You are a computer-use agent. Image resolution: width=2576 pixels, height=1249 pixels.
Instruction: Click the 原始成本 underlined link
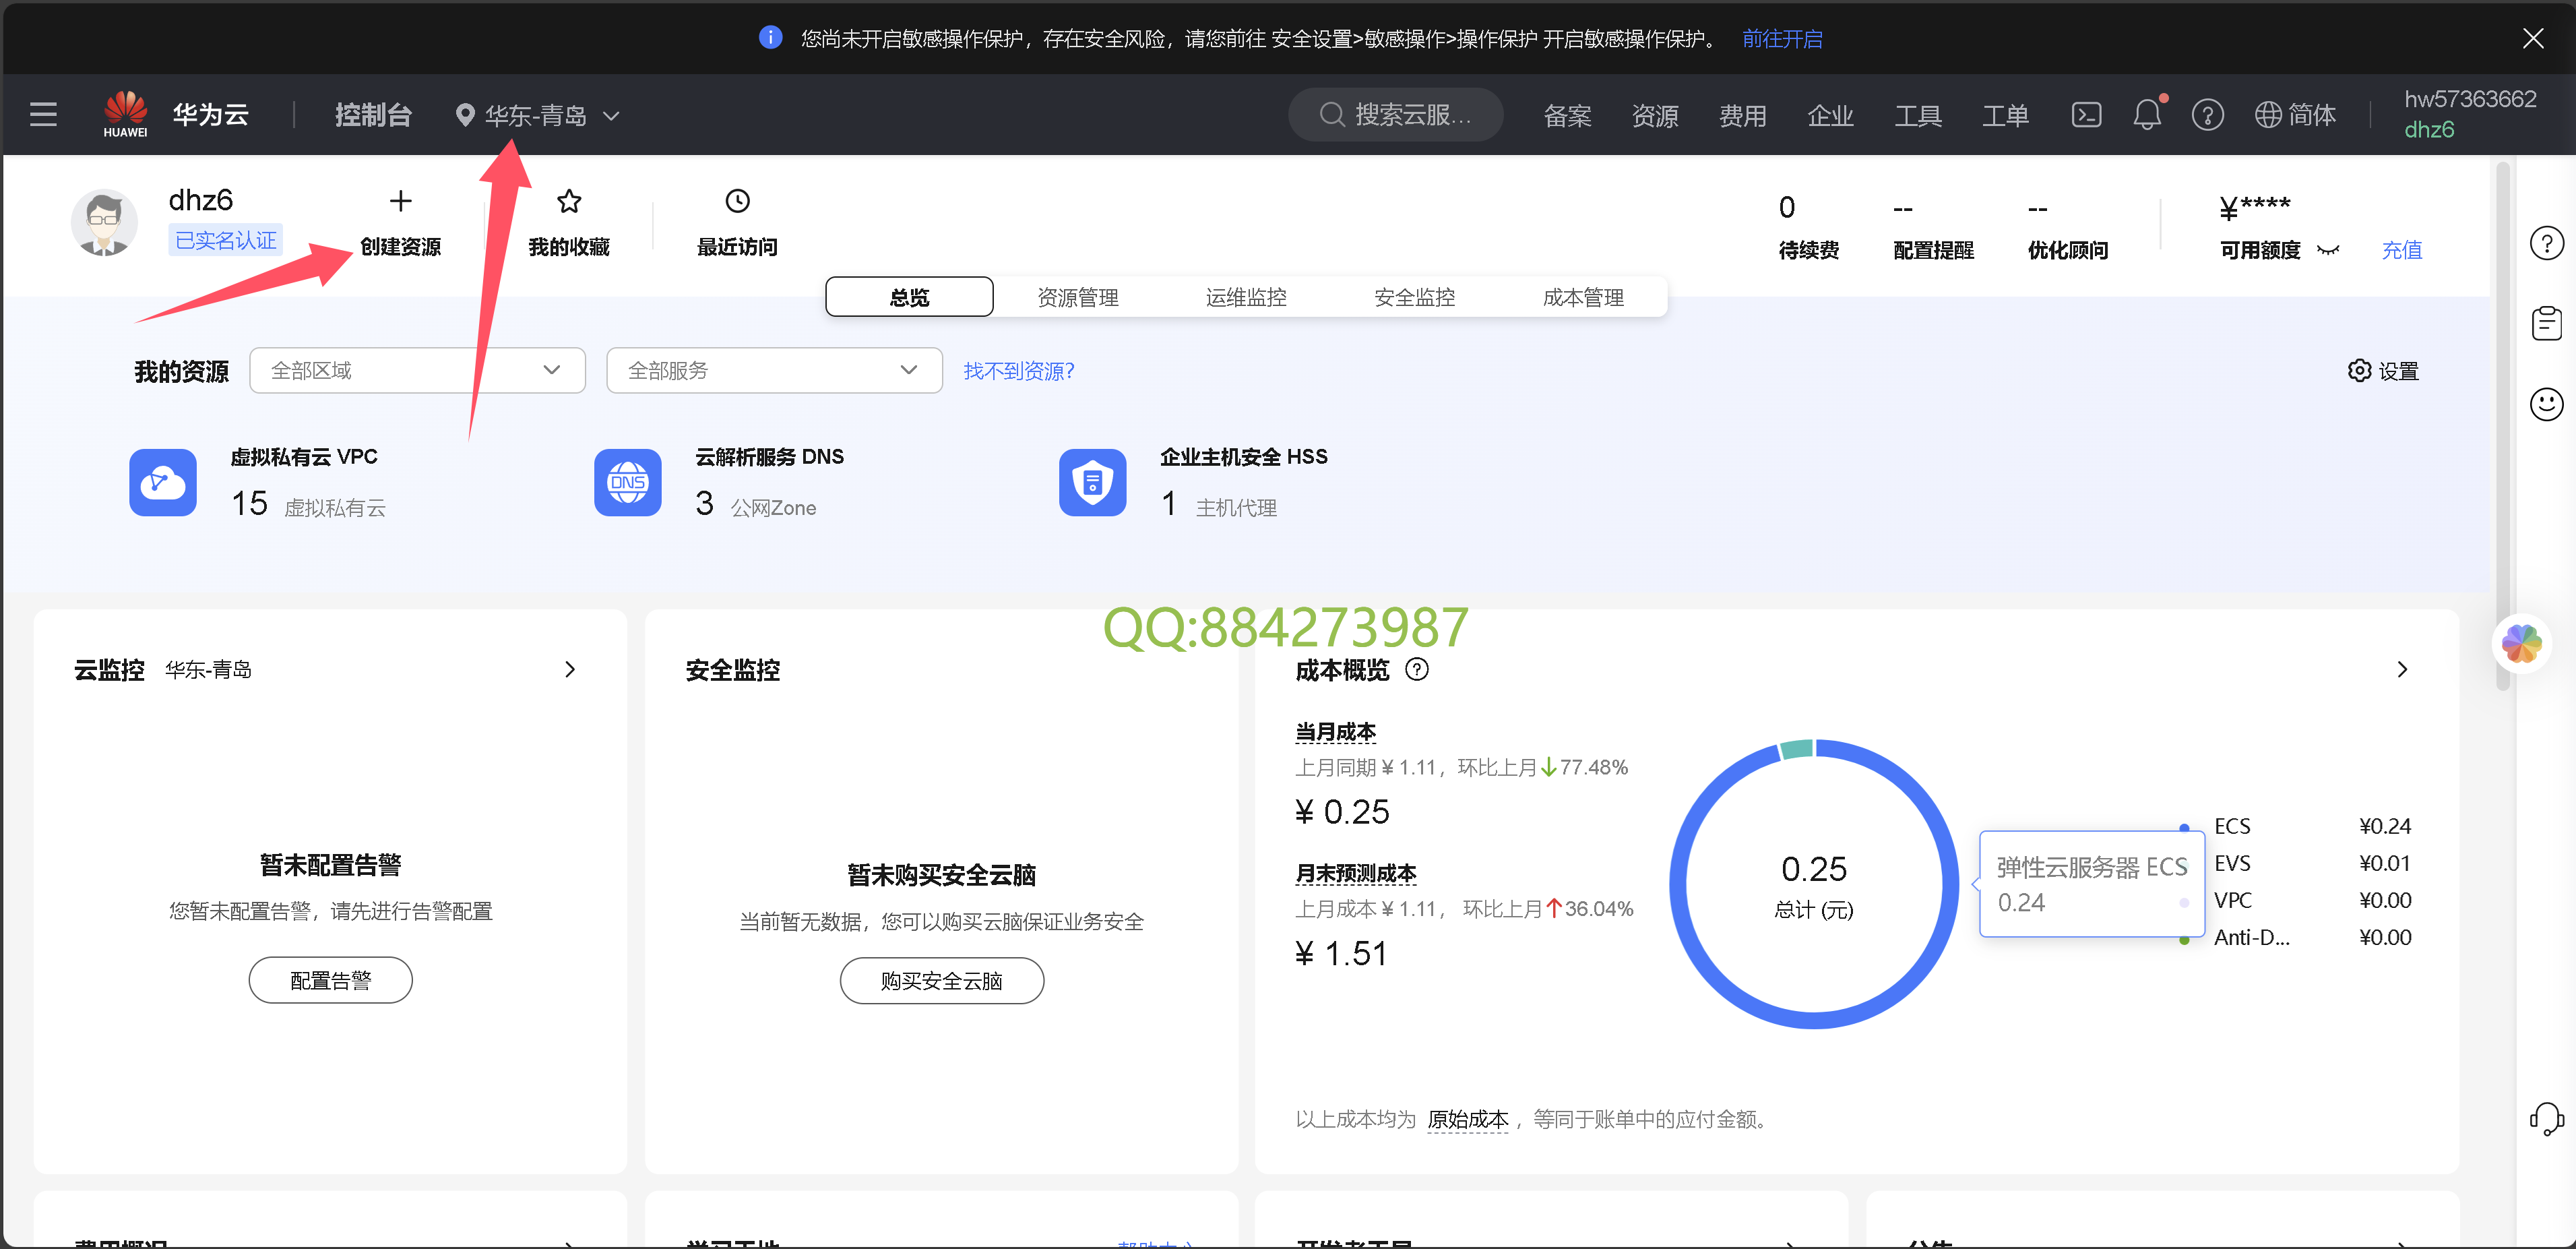(1467, 1119)
